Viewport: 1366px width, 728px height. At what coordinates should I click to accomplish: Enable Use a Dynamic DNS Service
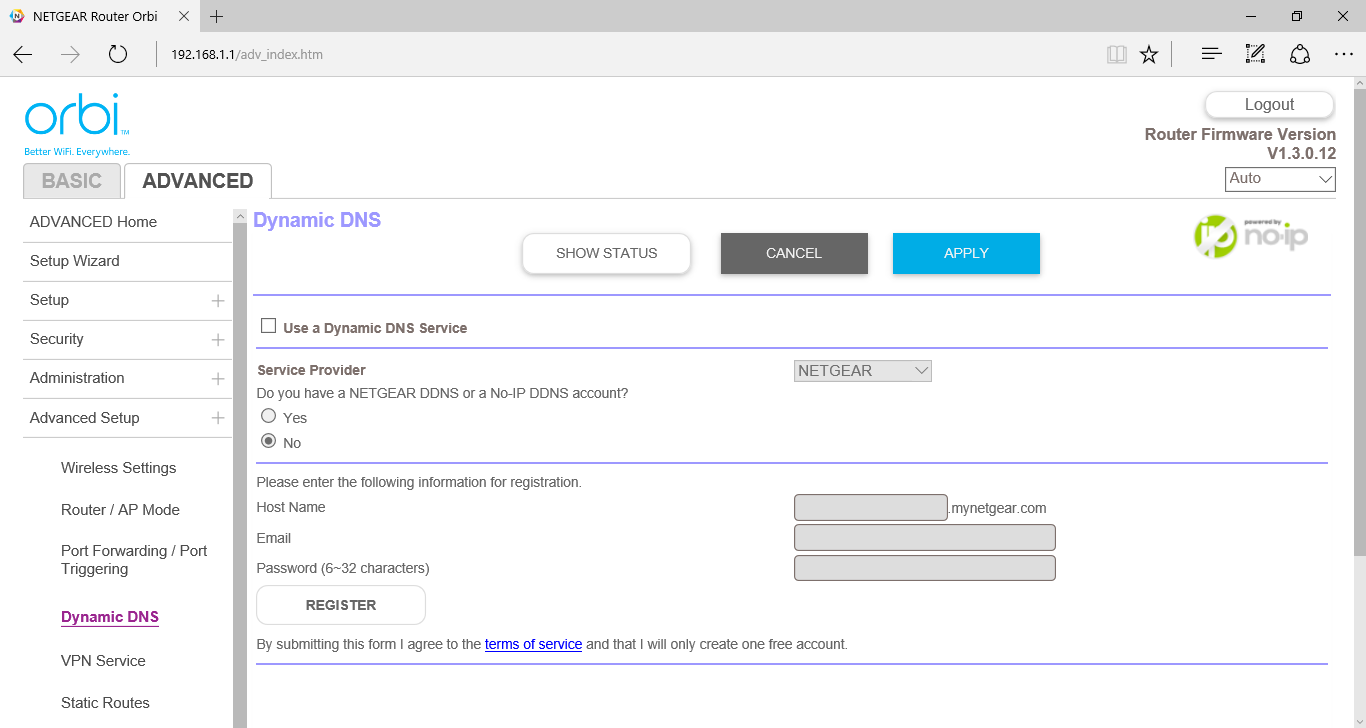[268, 326]
